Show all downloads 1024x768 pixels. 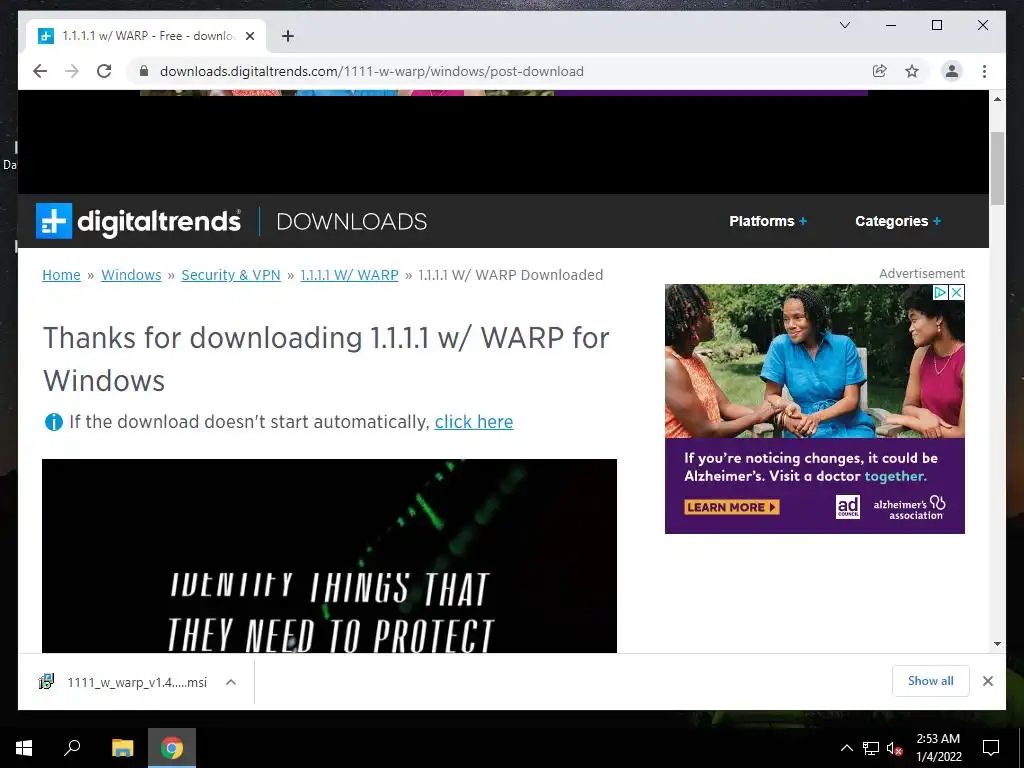[931, 681]
